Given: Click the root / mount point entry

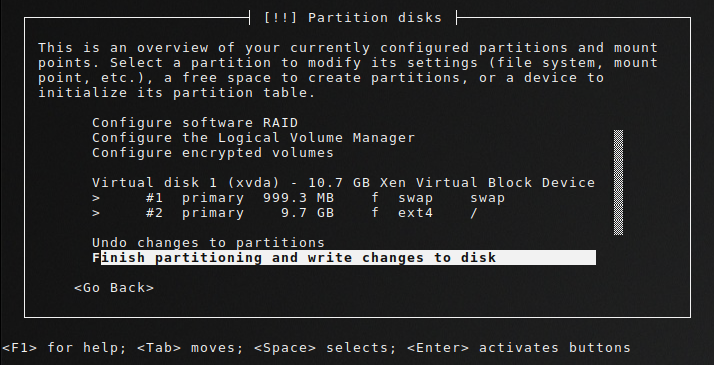Looking at the screenshot, I should point(474,213).
